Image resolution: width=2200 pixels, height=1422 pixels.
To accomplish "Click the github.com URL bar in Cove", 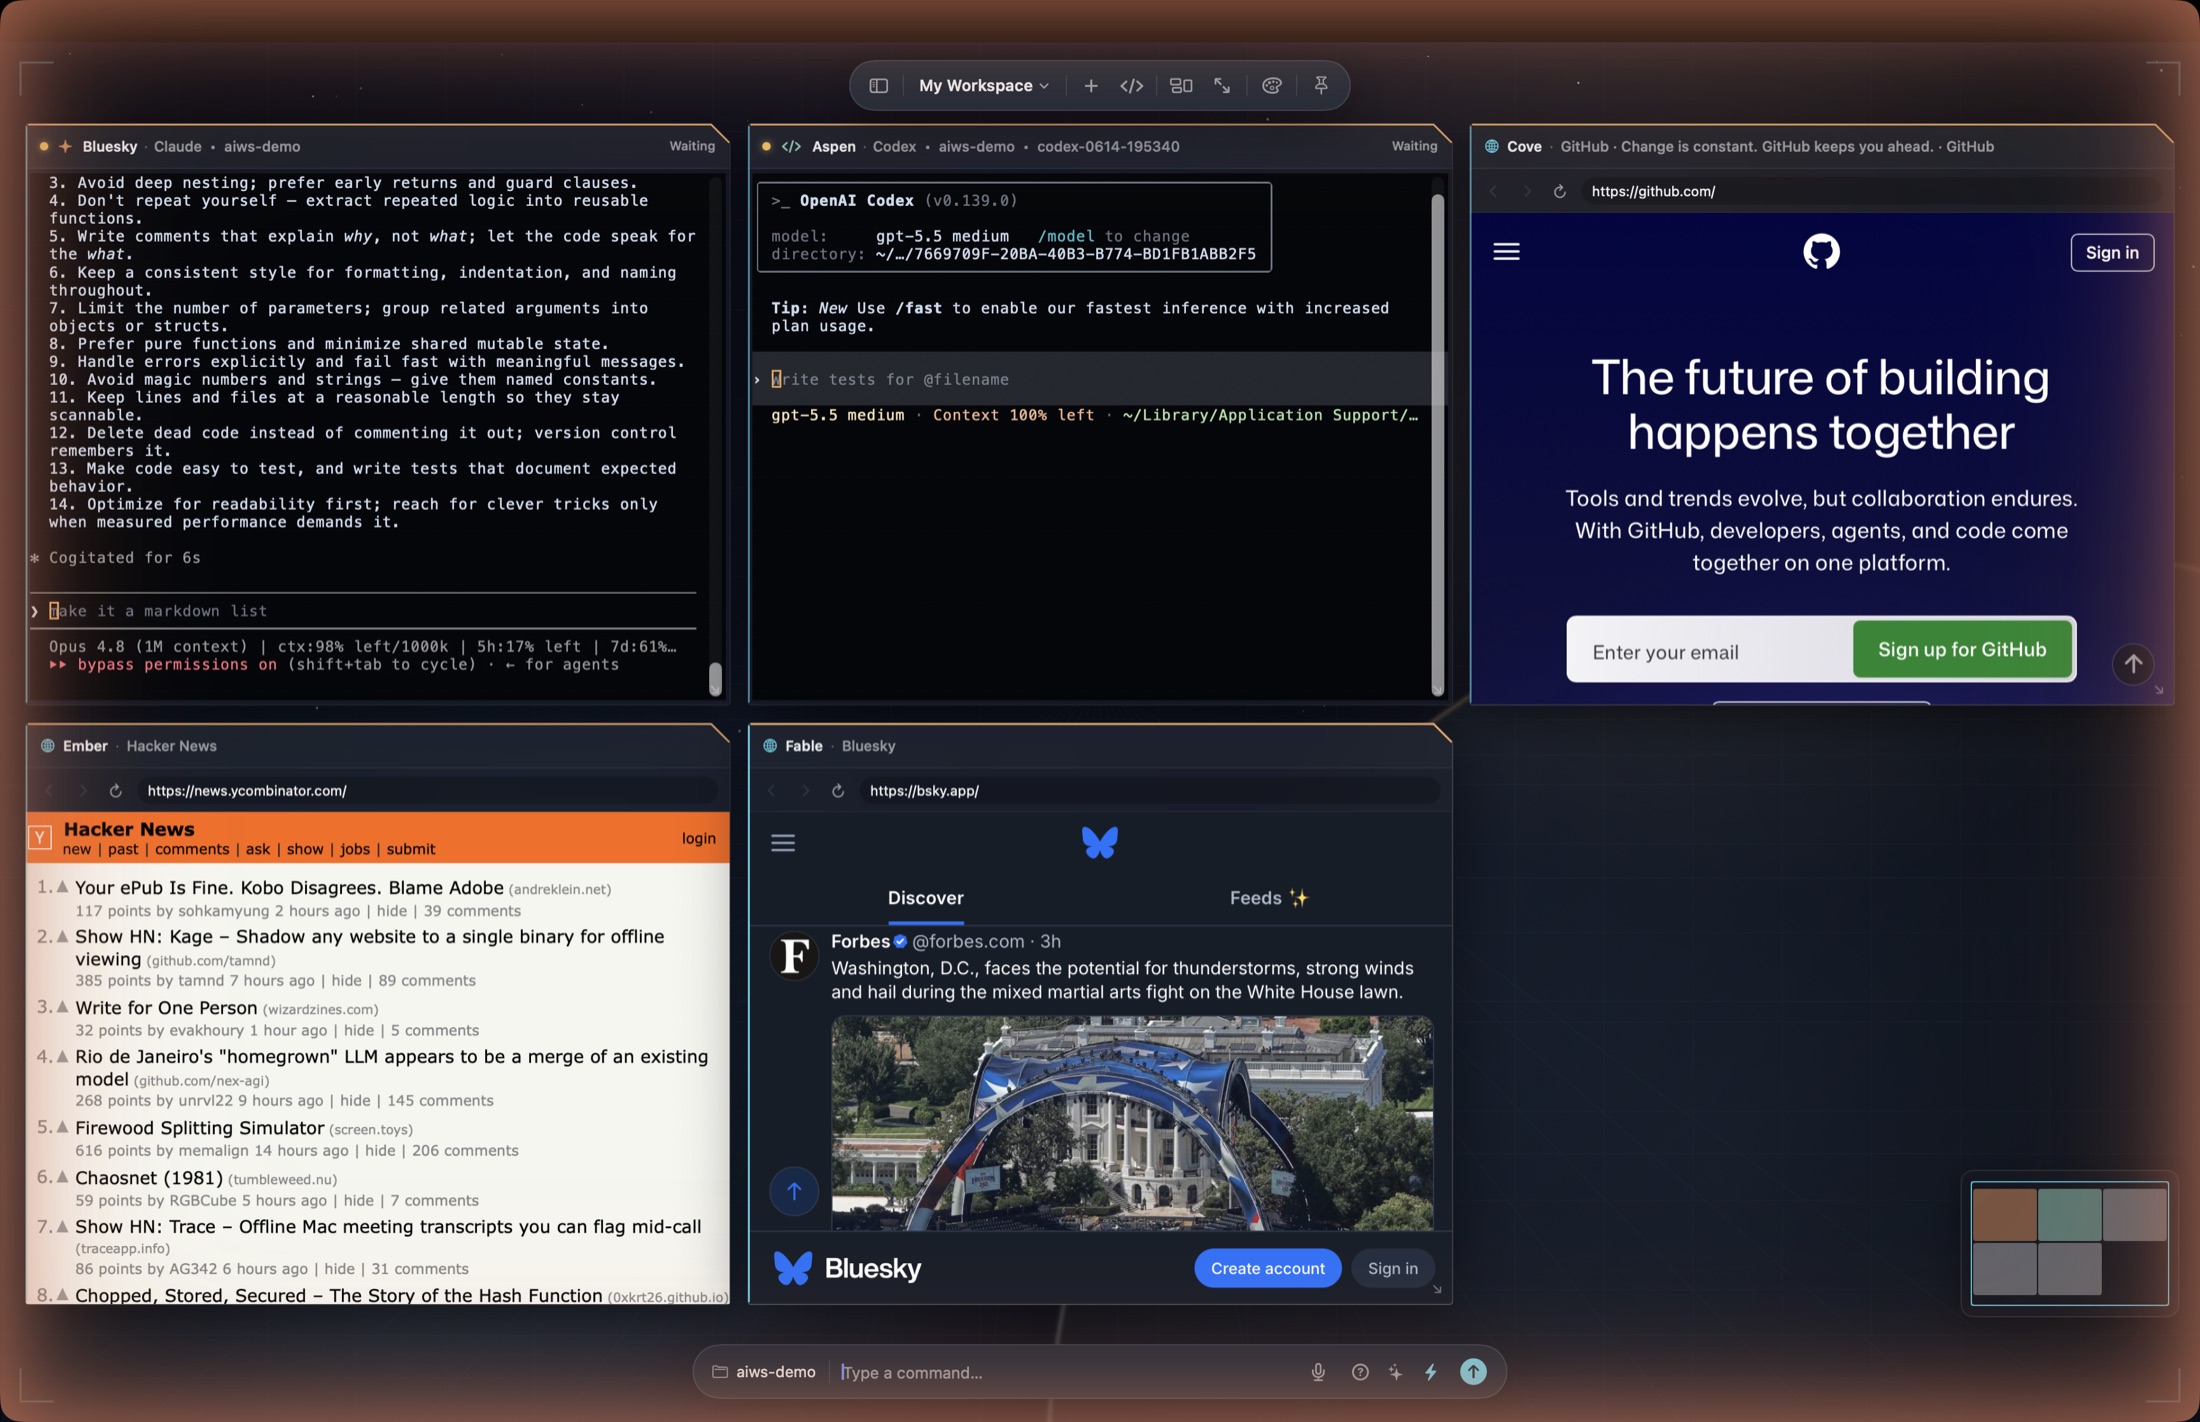I will (x=1870, y=191).
